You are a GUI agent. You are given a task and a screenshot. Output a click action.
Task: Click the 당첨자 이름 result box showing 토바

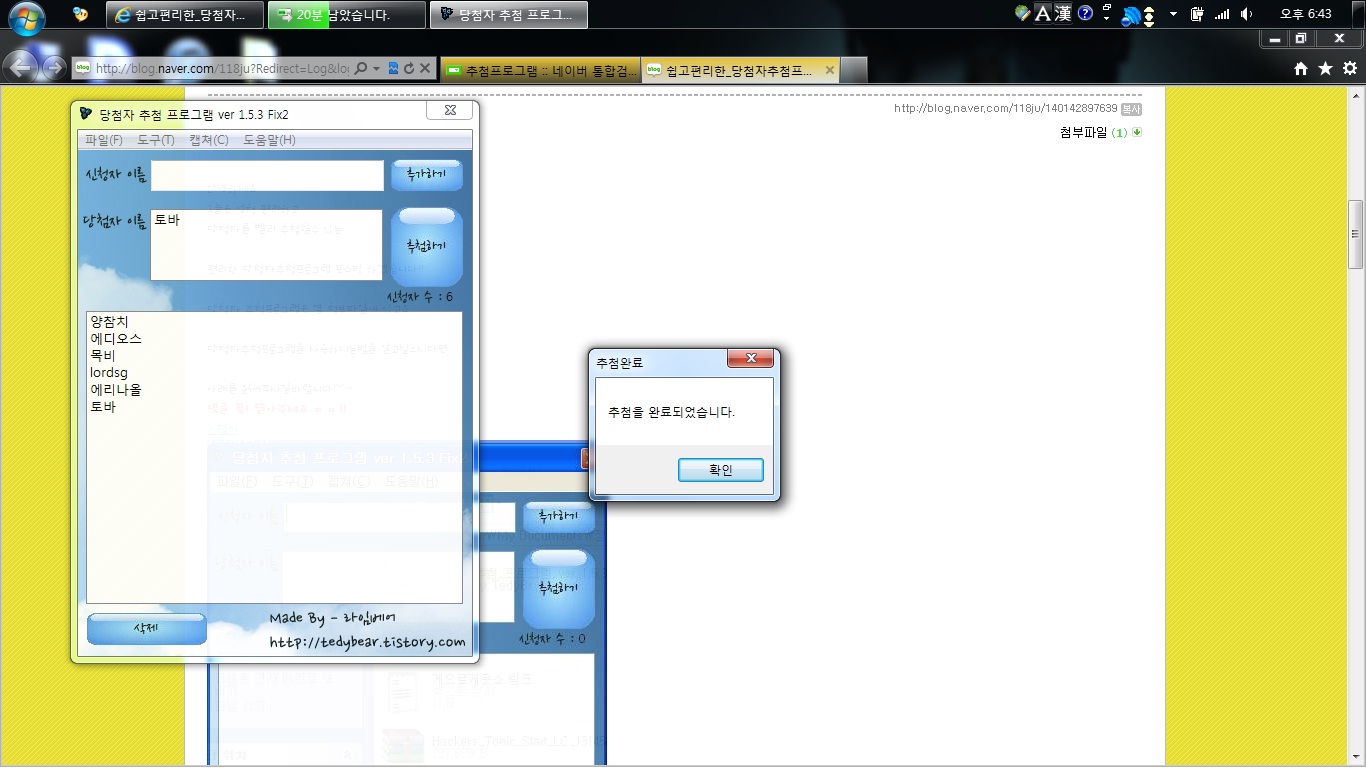pos(266,244)
